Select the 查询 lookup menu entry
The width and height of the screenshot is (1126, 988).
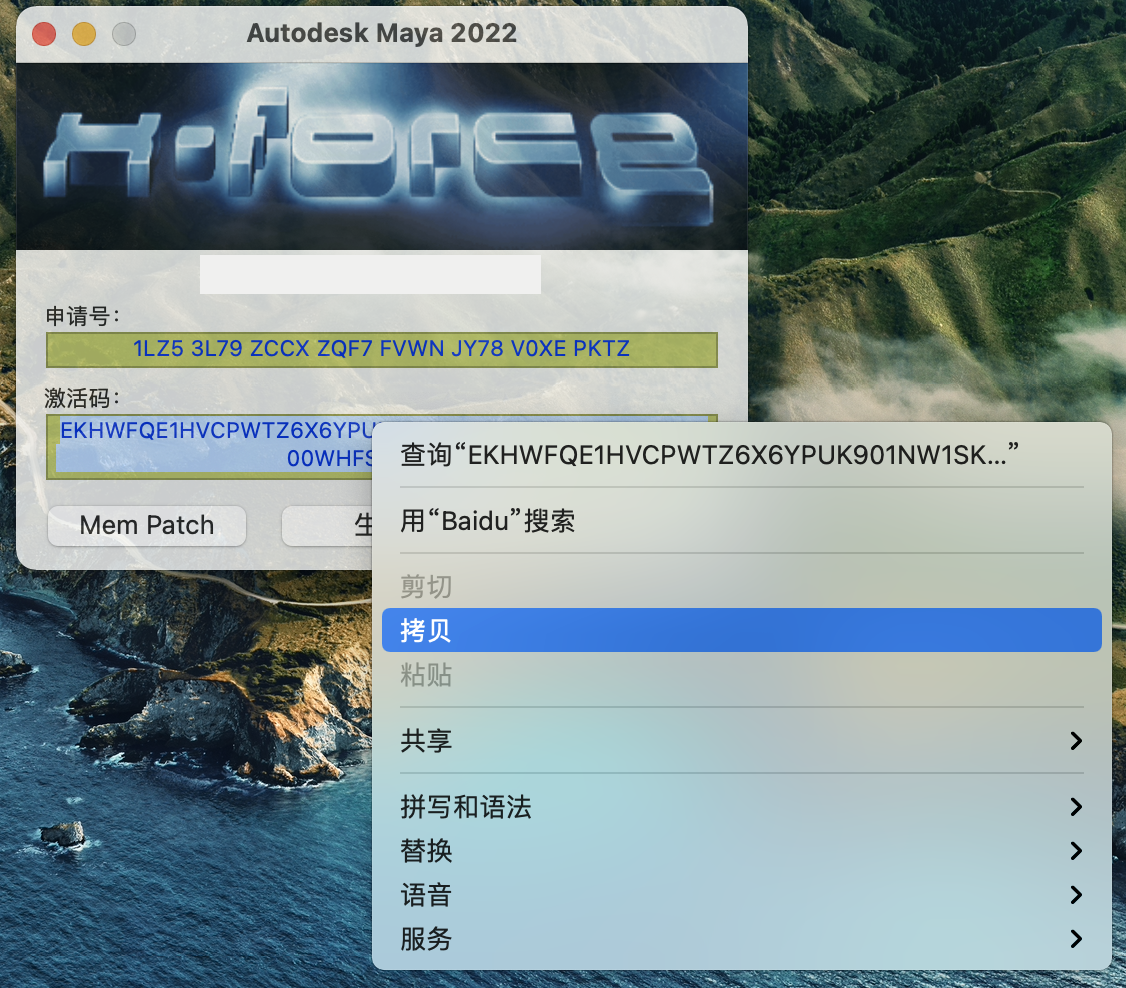(741, 455)
